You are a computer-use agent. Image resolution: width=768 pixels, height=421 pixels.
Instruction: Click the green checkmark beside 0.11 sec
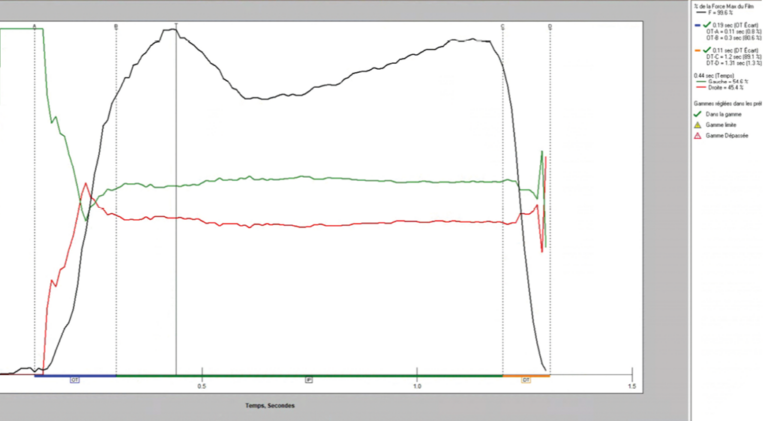[x=707, y=50]
